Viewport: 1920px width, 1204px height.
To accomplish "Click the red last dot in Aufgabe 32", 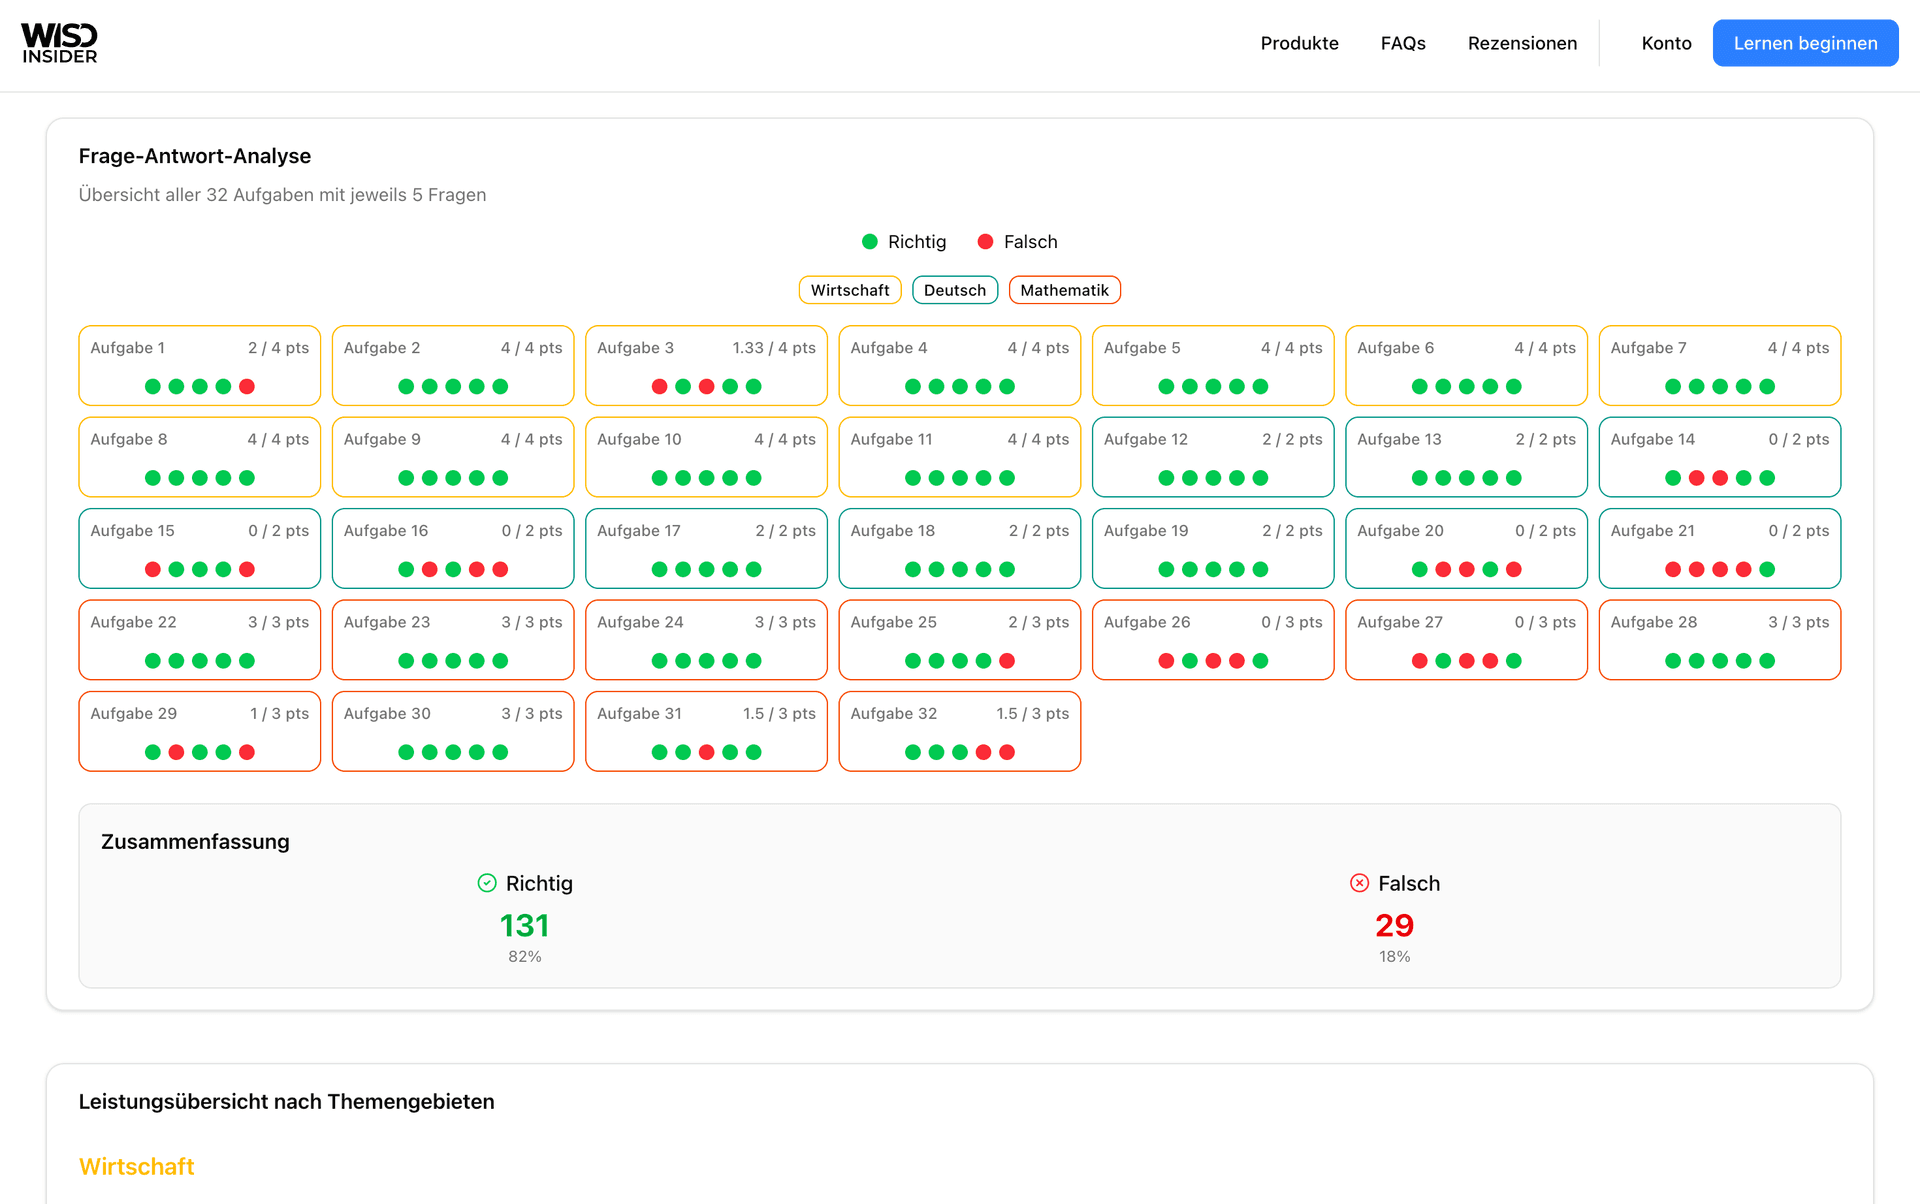I will [x=1007, y=752].
